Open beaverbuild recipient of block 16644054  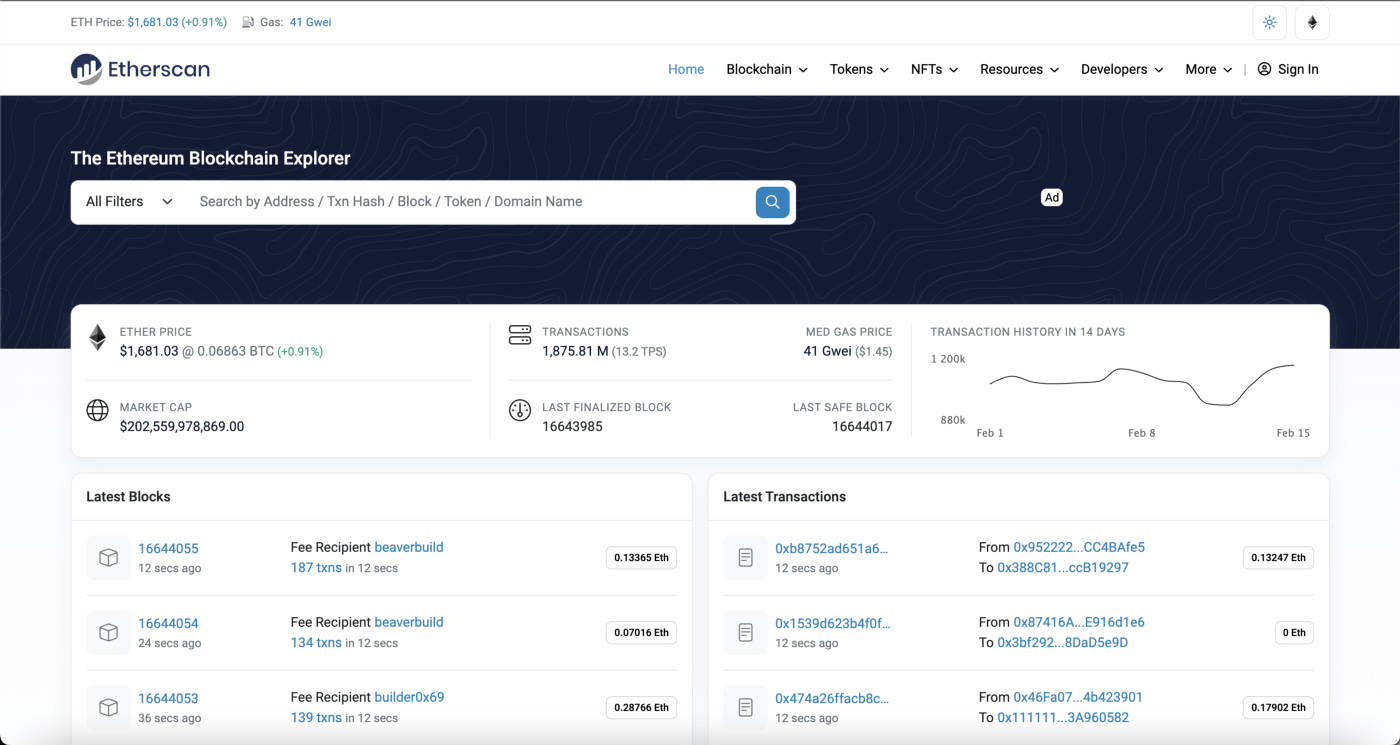[409, 622]
